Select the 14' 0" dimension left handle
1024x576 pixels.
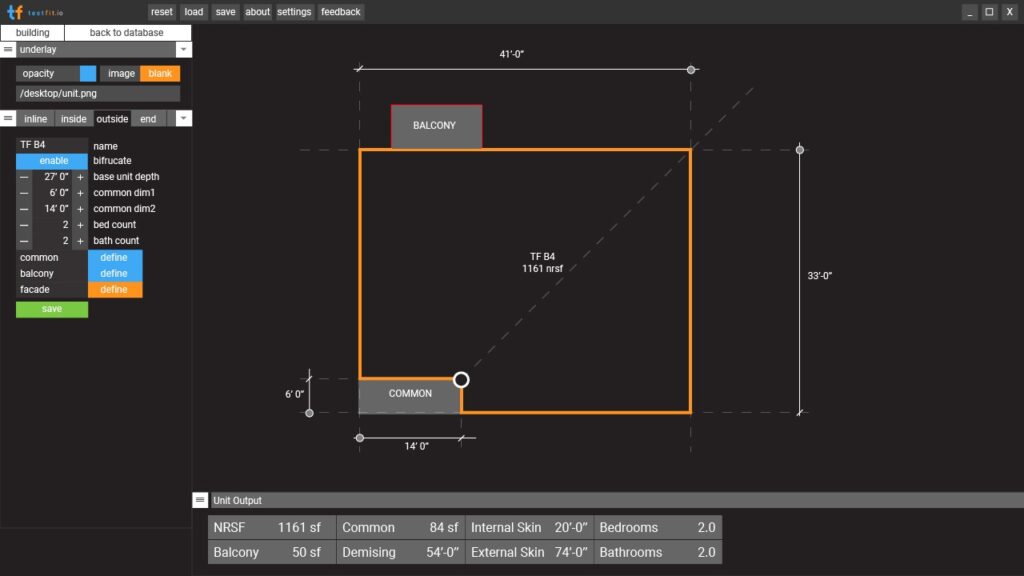coord(359,438)
